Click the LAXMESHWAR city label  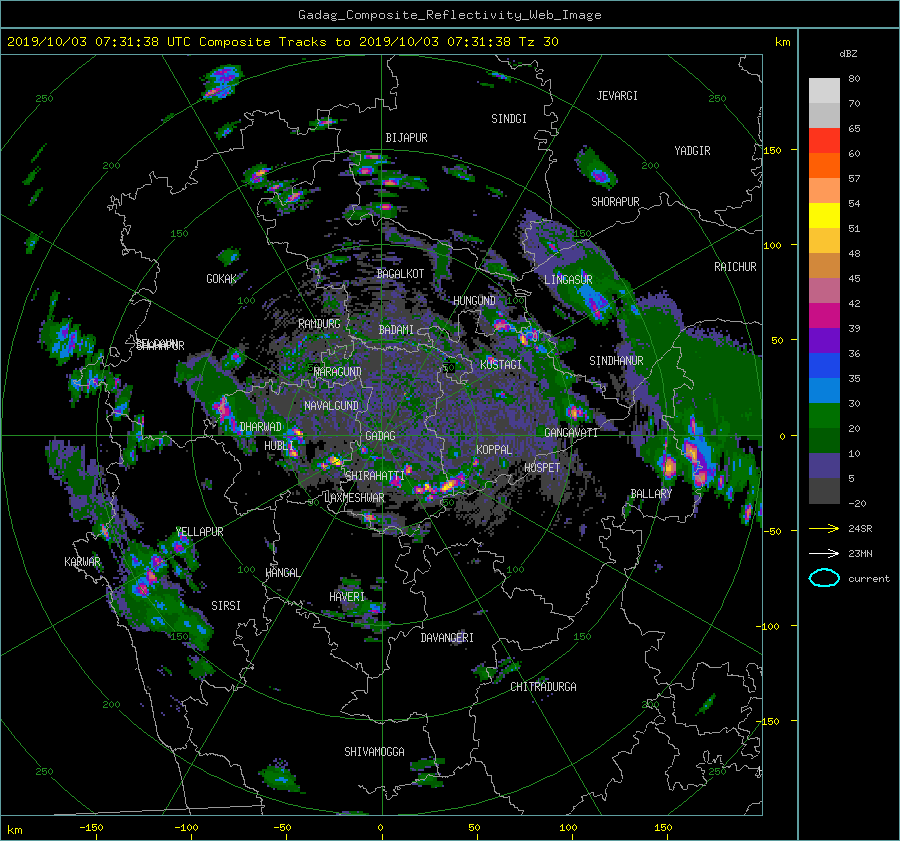click(354, 498)
